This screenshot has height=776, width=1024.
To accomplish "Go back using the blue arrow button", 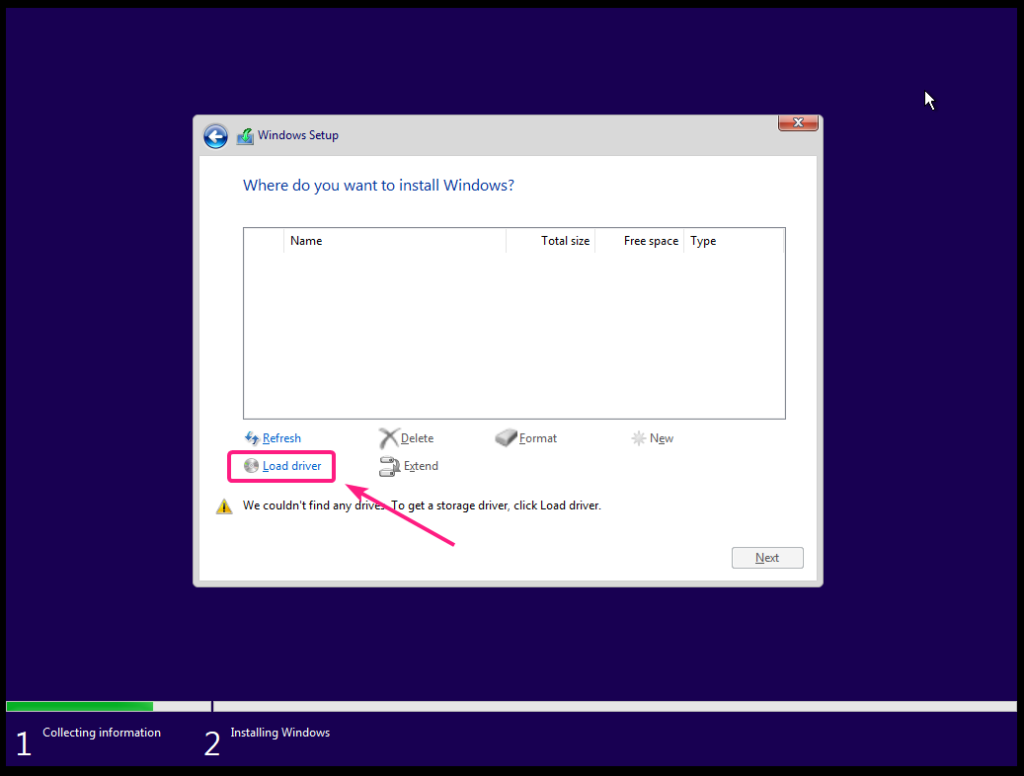I will coord(216,136).
